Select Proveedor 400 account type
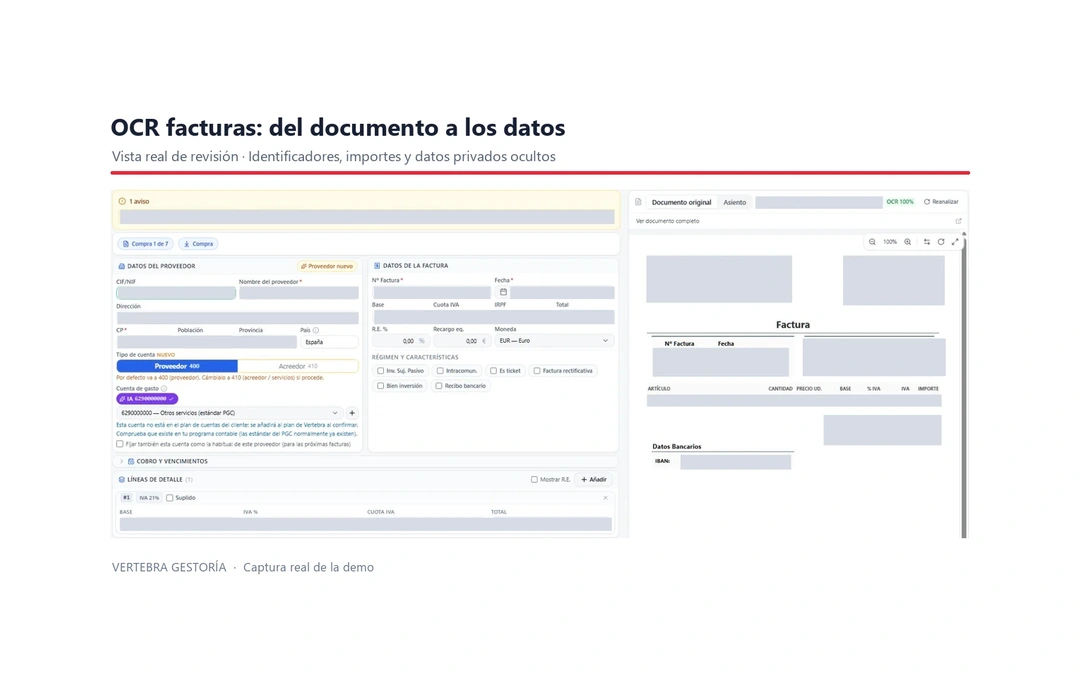Screen dimensions: 1080x675 click(177, 366)
